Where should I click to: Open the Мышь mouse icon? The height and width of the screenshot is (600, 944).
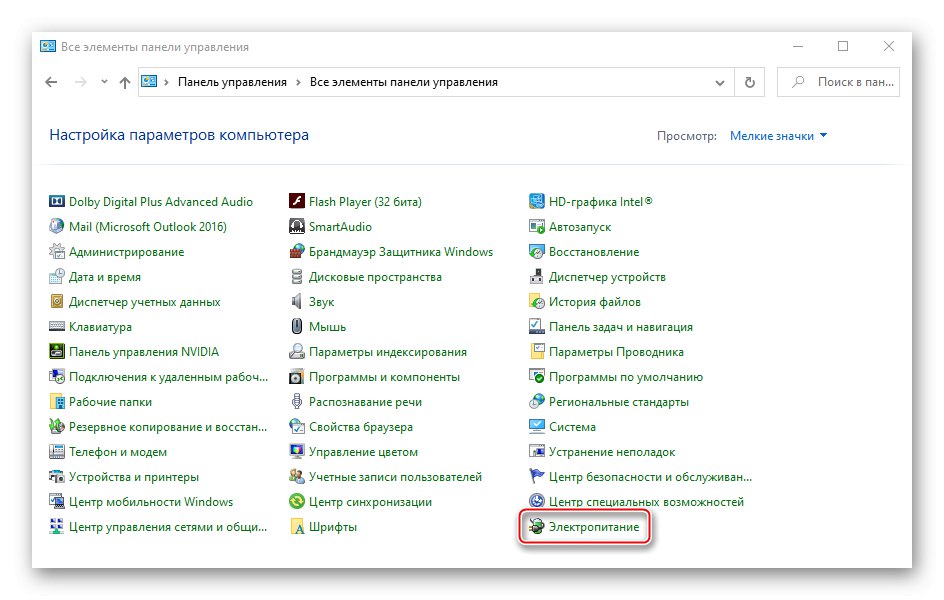point(297,327)
